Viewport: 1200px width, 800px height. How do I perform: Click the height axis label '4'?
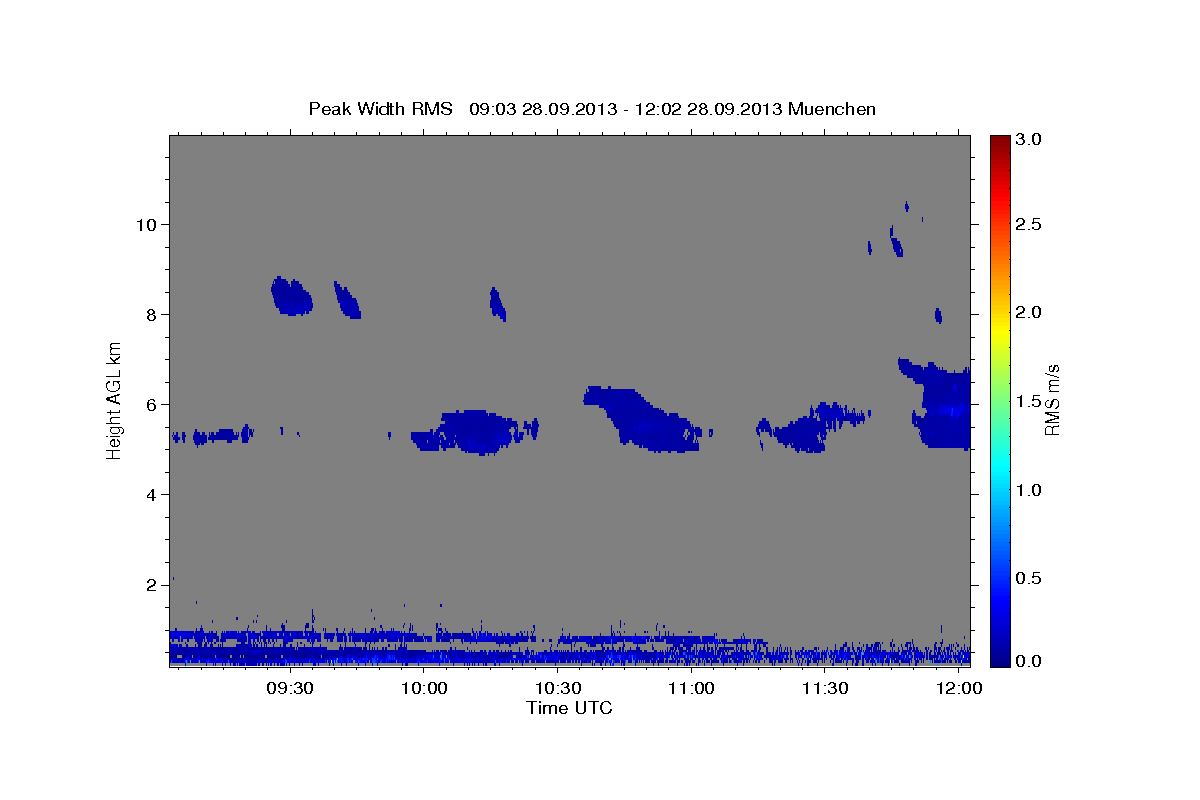(149, 494)
